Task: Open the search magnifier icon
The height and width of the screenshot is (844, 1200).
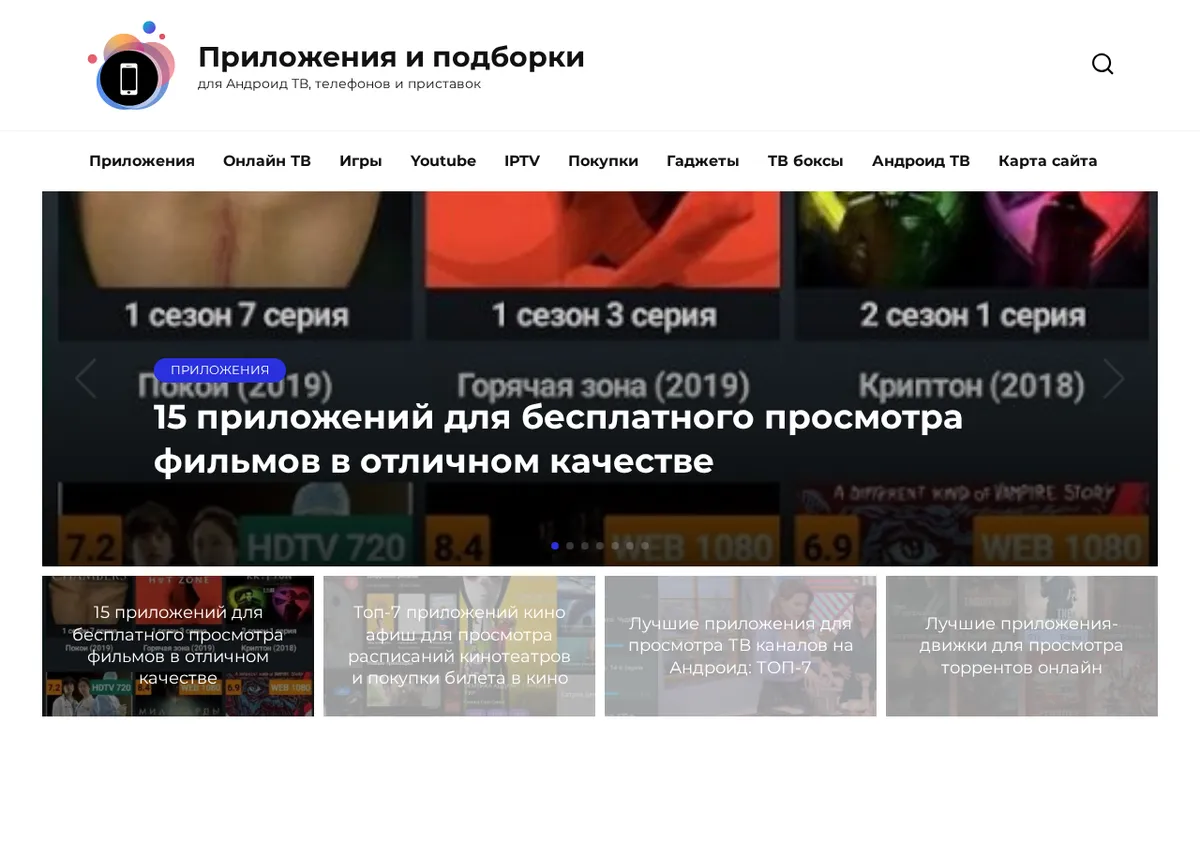Action: pyautogui.click(x=1102, y=64)
